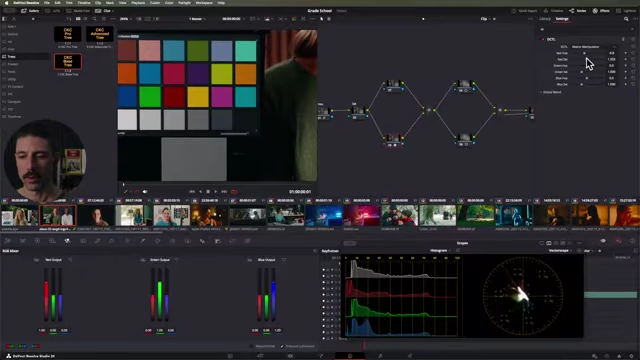The width and height of the screenshot is (640, 360).
Task: Open the DaVinci Resolve application menu
Action: (x=27, y=3)
